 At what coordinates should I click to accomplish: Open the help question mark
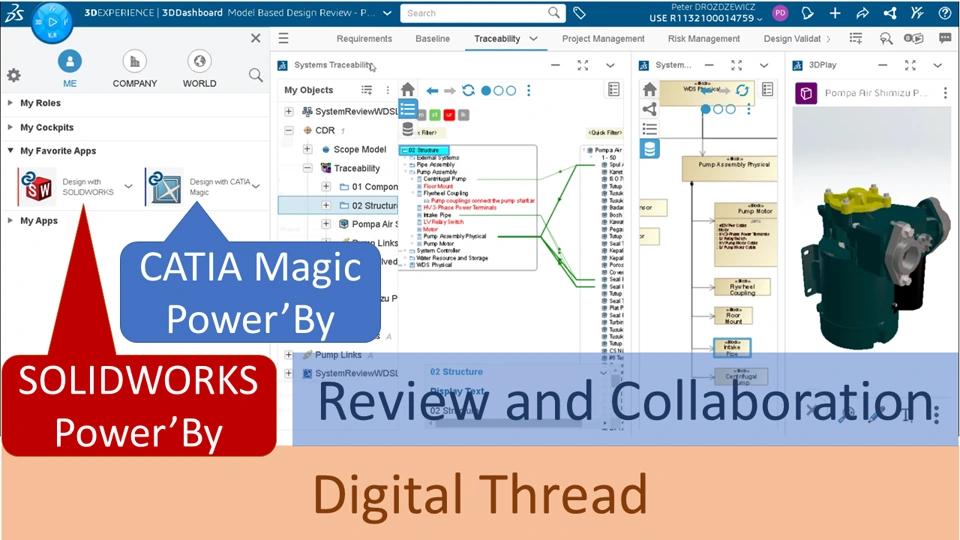[945, 13]
